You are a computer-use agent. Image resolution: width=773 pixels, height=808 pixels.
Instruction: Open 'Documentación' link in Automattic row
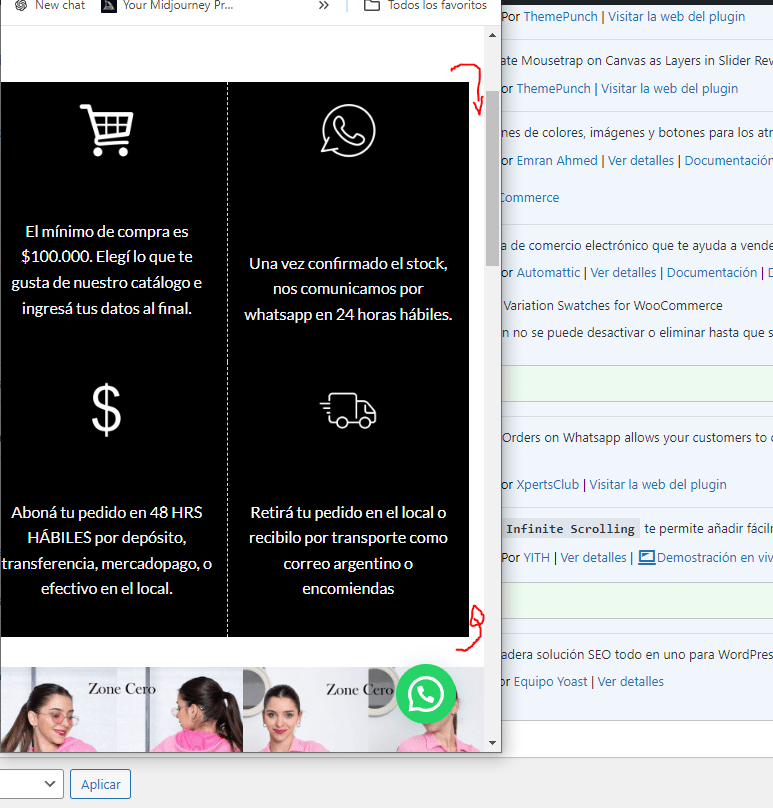click(x=712, y=273)
